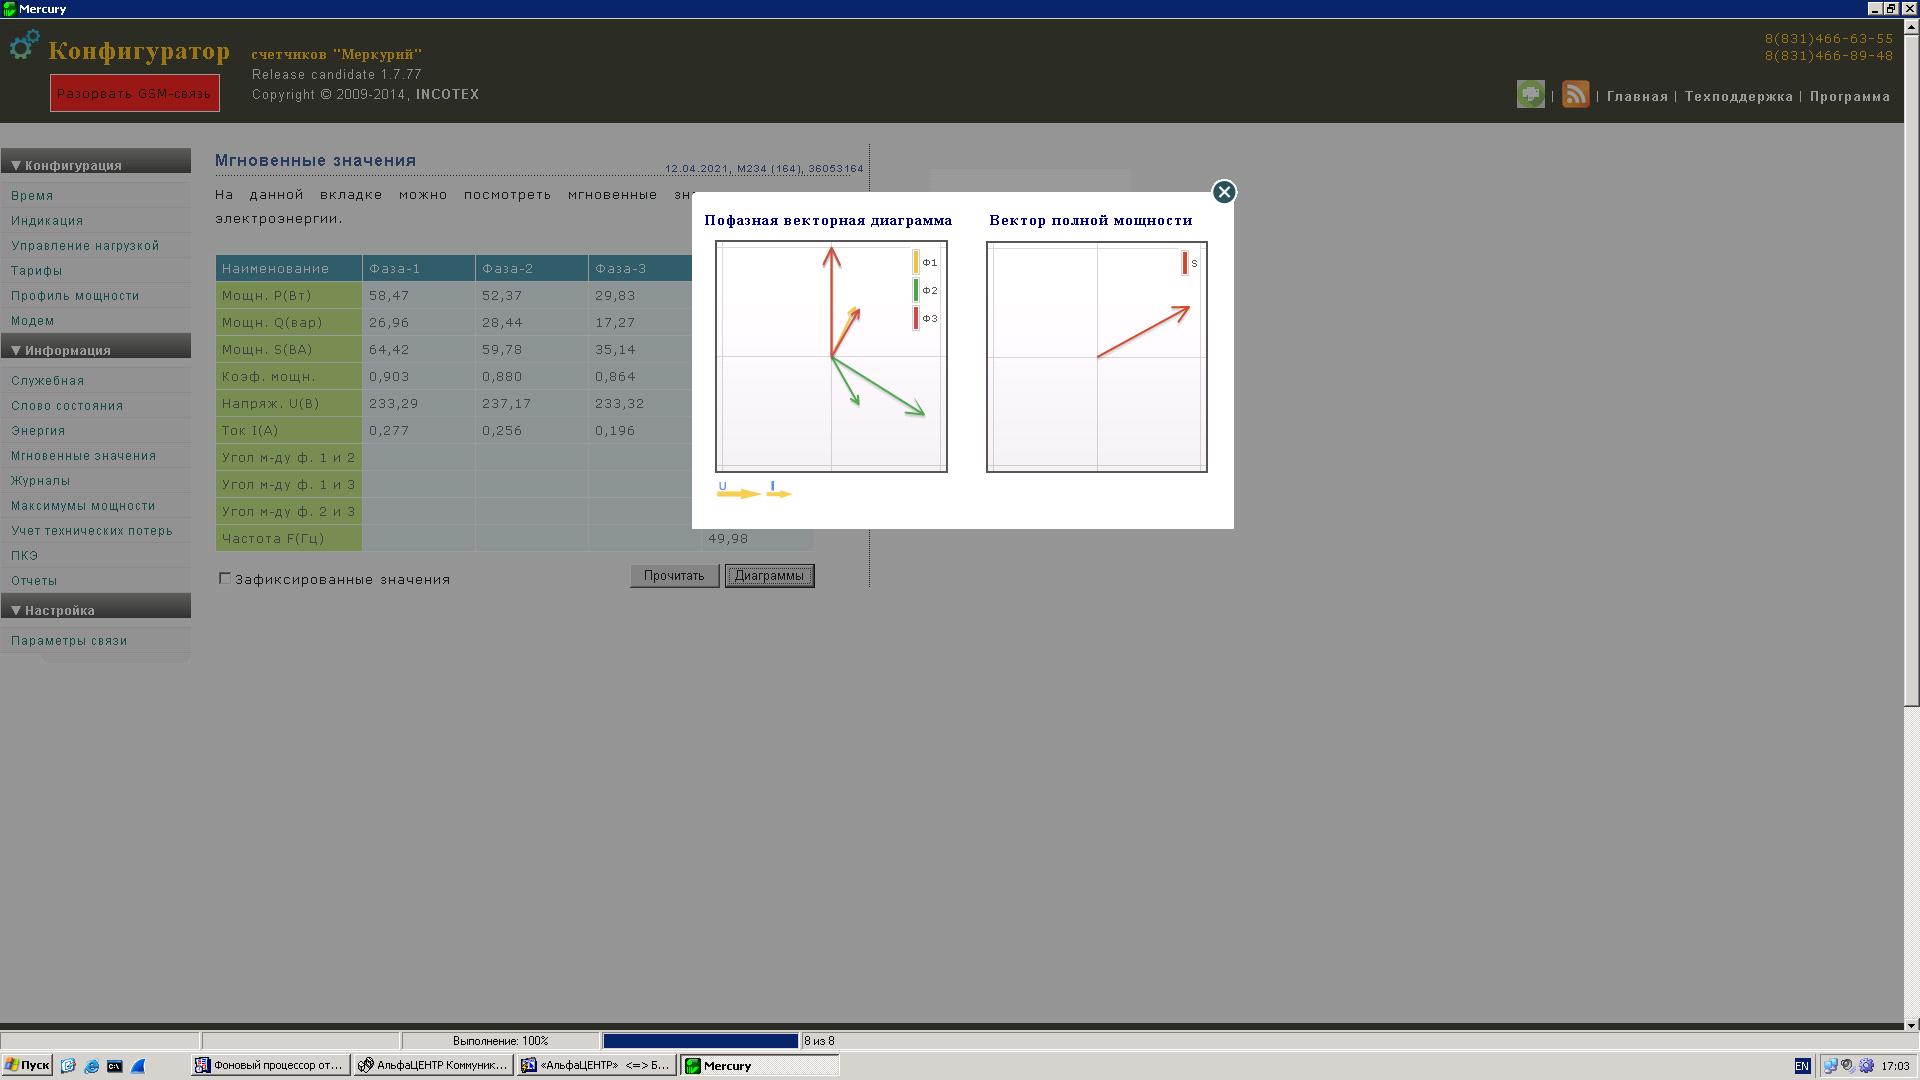Click the Mercury taskbar button
The image size is (1920, 1080).
(x=759, y=1066)
